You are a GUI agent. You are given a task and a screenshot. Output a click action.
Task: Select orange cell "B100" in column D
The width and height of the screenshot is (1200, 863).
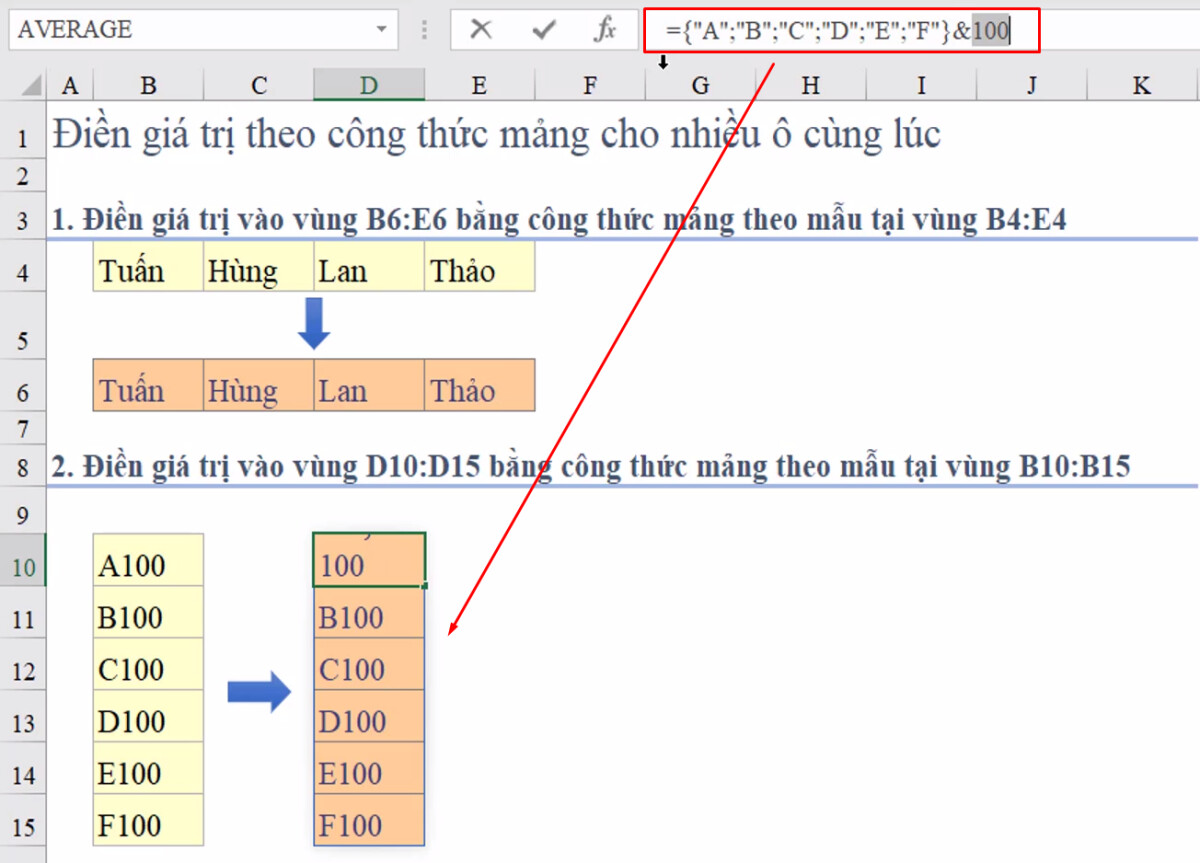[x=369, y=613]
